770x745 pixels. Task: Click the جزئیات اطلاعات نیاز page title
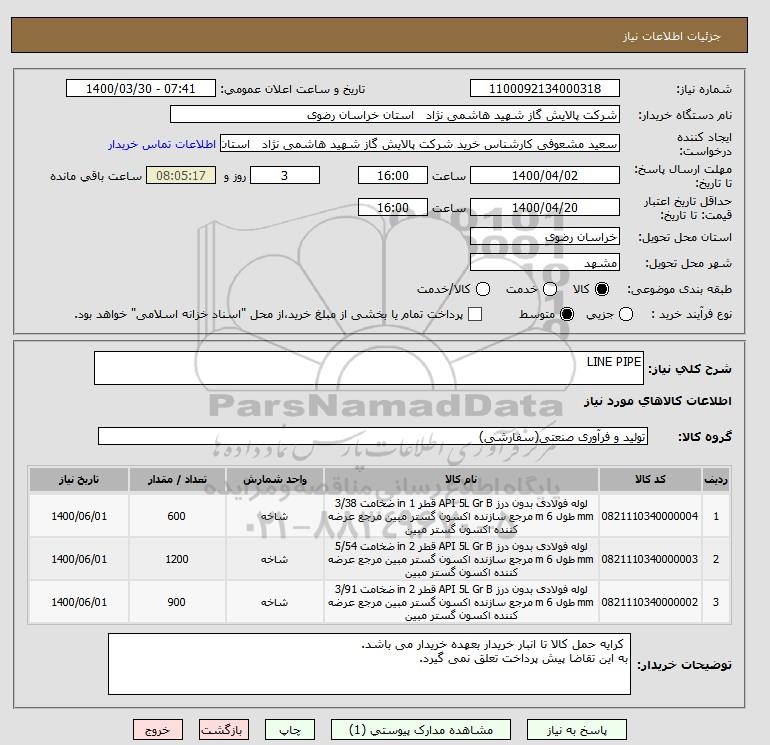[671, 36]
